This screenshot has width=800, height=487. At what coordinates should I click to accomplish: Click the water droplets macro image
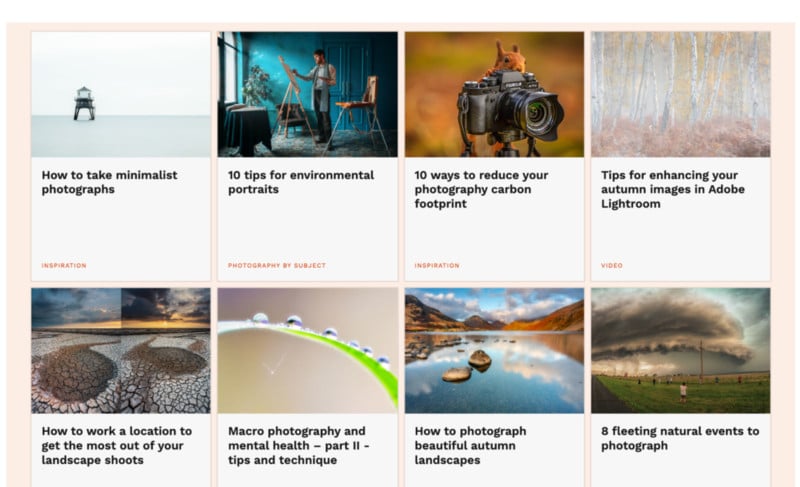pyautogui.click(x=308, y=351)
